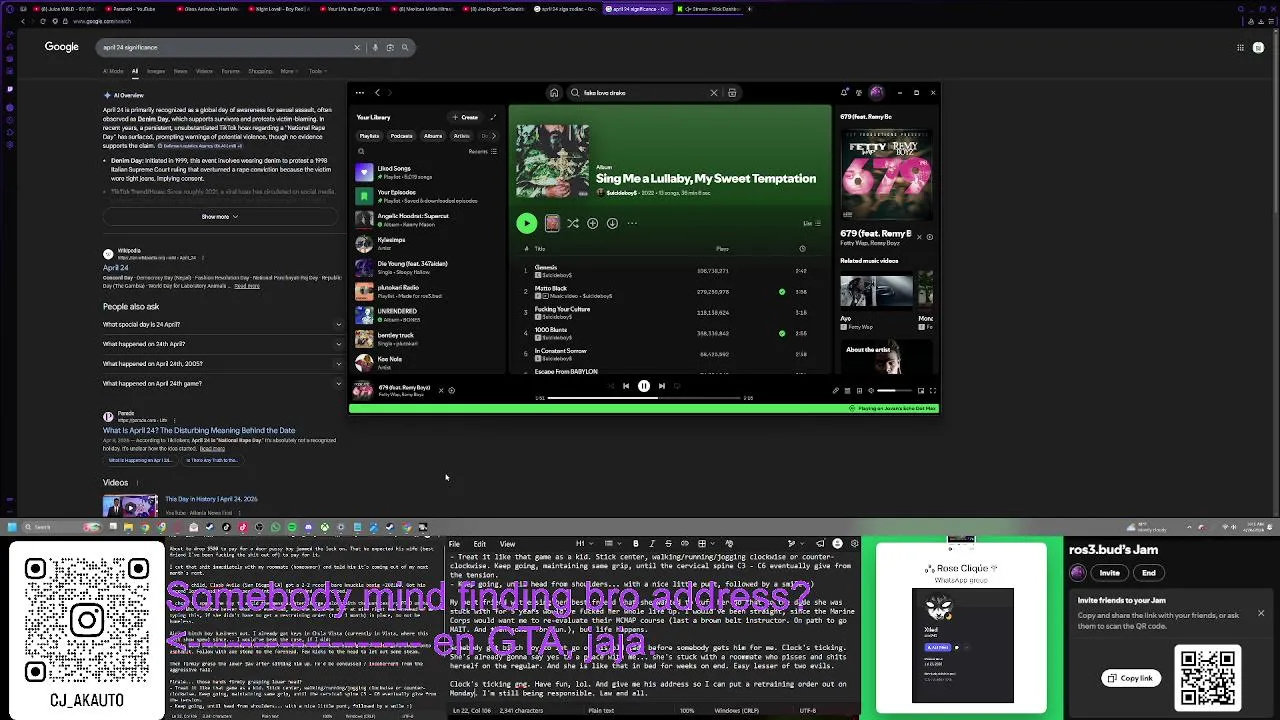
Task: Search by voice in Google
Action: coord(375,47)
